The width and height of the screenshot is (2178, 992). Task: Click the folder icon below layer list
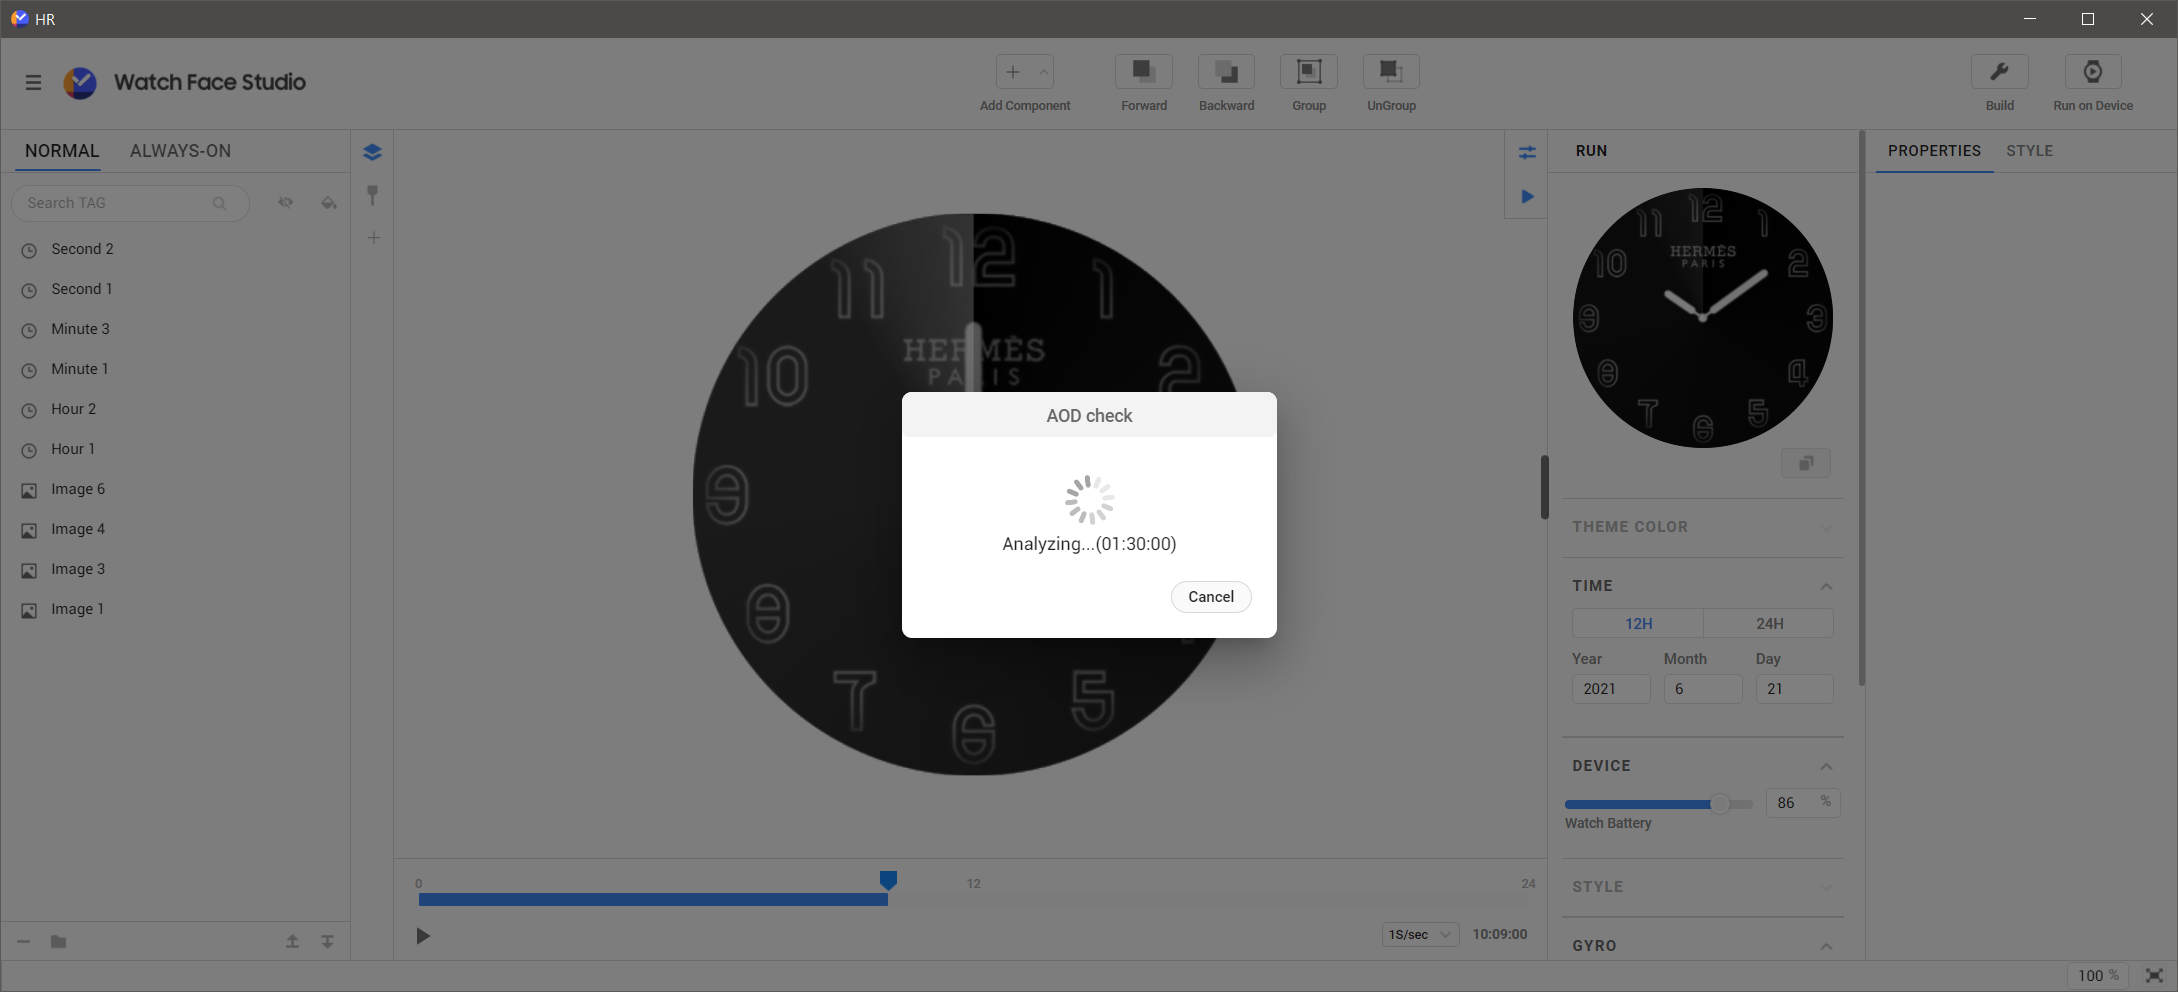pos(58,942)
